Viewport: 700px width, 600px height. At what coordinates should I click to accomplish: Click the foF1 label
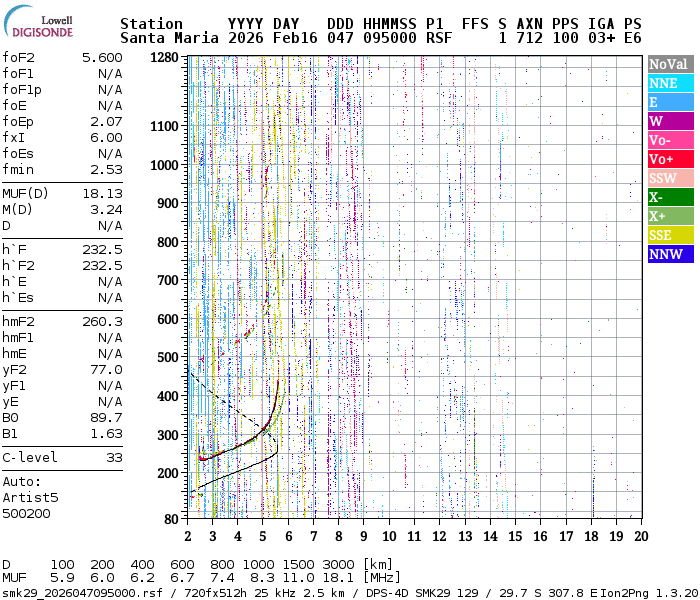pos(18,74)
